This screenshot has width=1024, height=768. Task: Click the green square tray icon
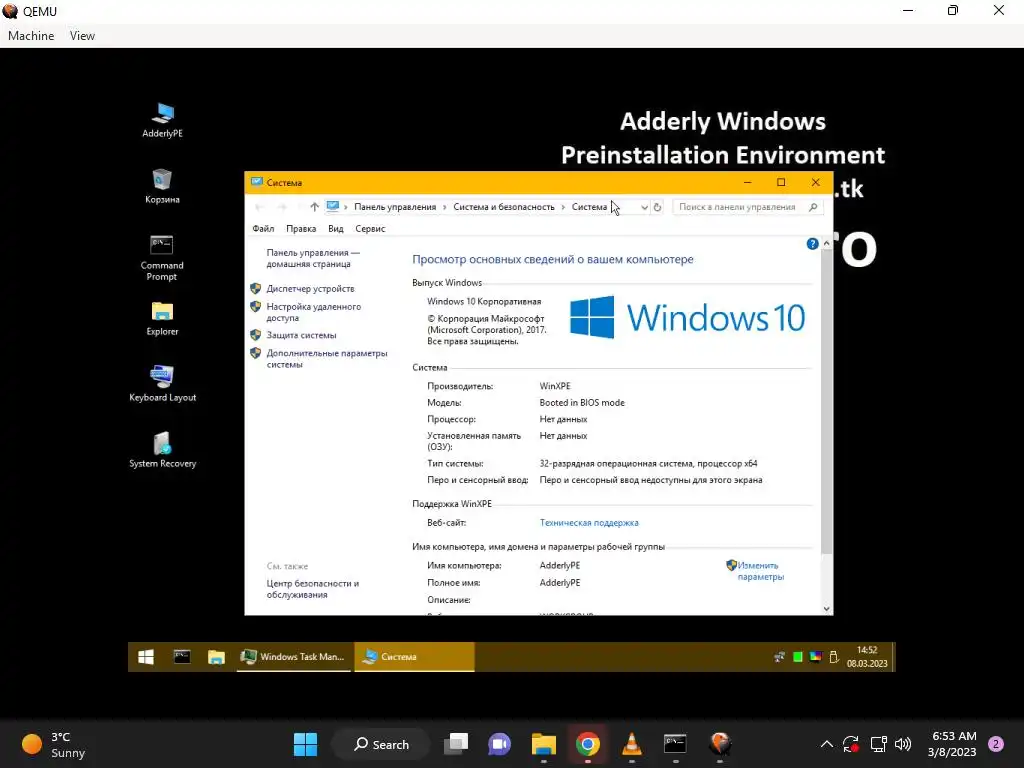797,657
